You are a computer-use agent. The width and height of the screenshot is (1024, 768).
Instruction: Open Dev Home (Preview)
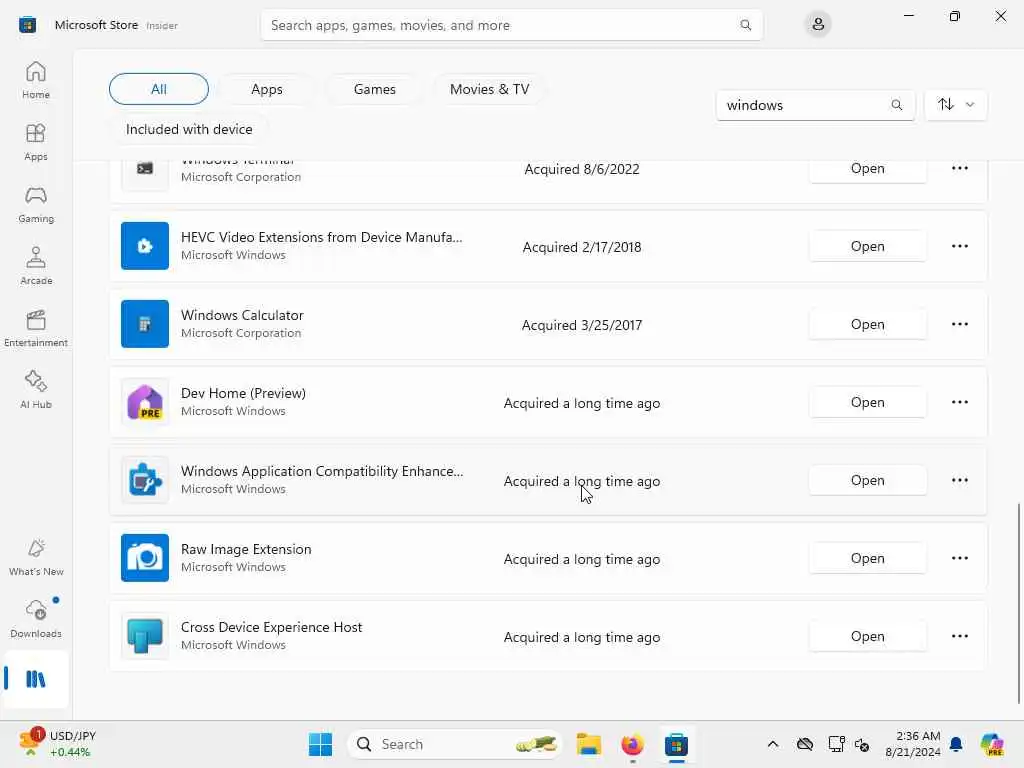[867, 402]
